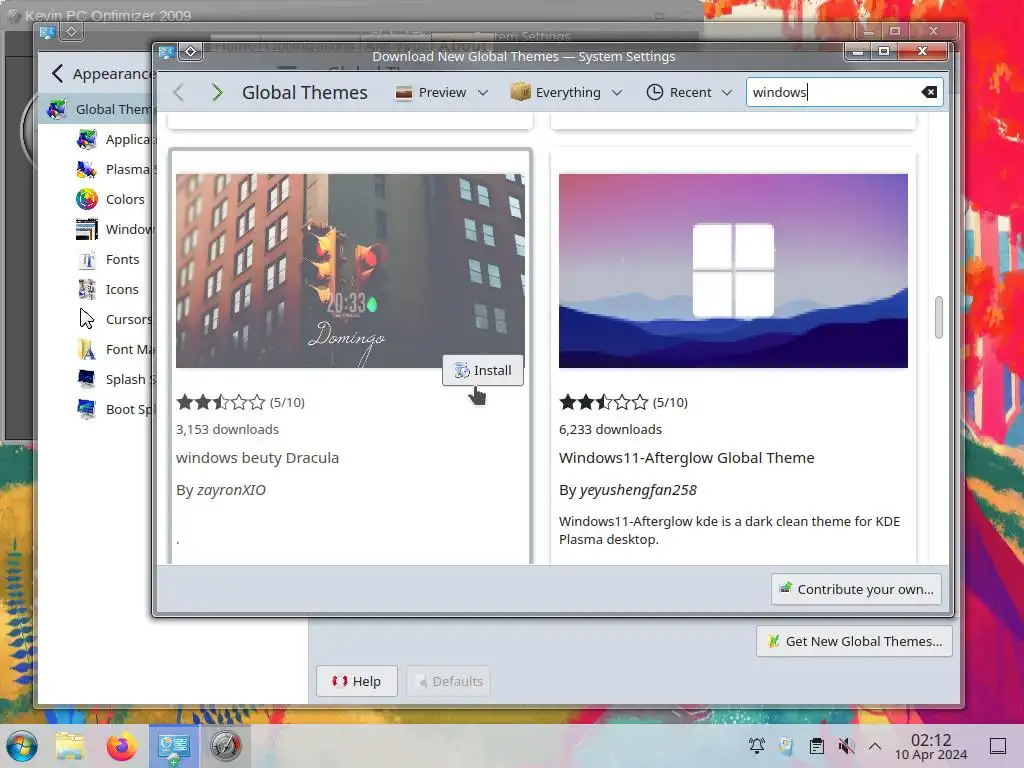Image resolution: width=1024 pixels, height=768 pixels.
Task: Open the Cursors icon in sidebar
Action: [87, 319]
